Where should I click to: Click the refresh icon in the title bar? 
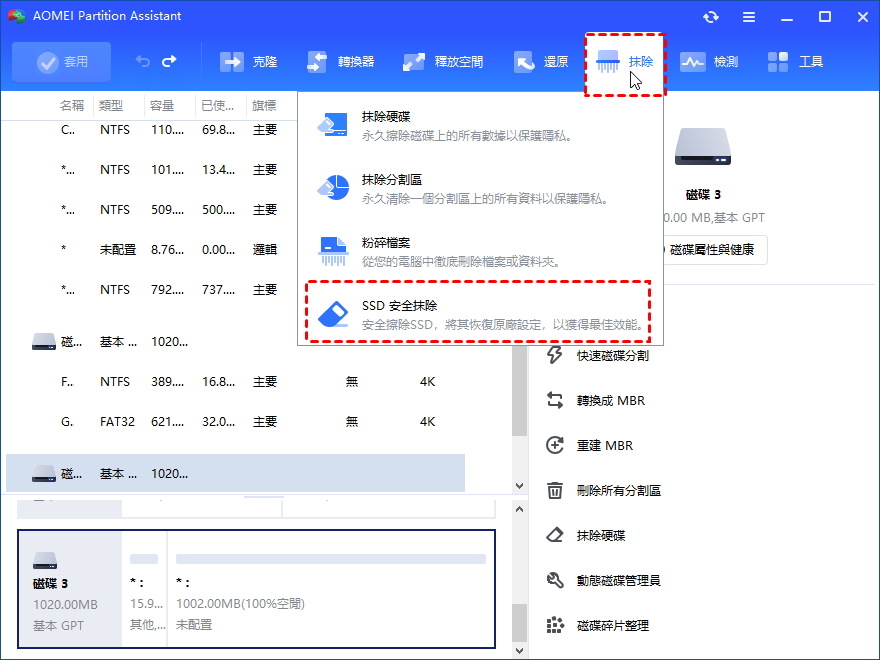(x=711, y=17)
